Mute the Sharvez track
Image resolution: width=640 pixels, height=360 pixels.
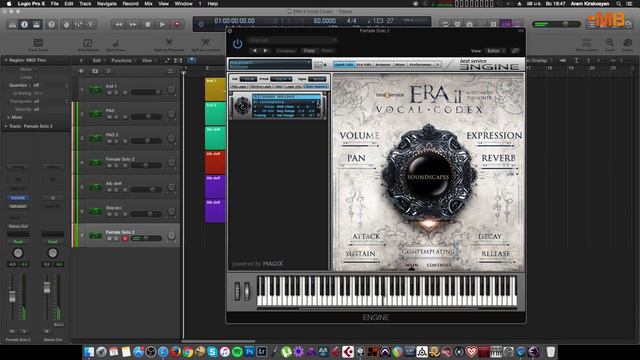tap(109, 214)
